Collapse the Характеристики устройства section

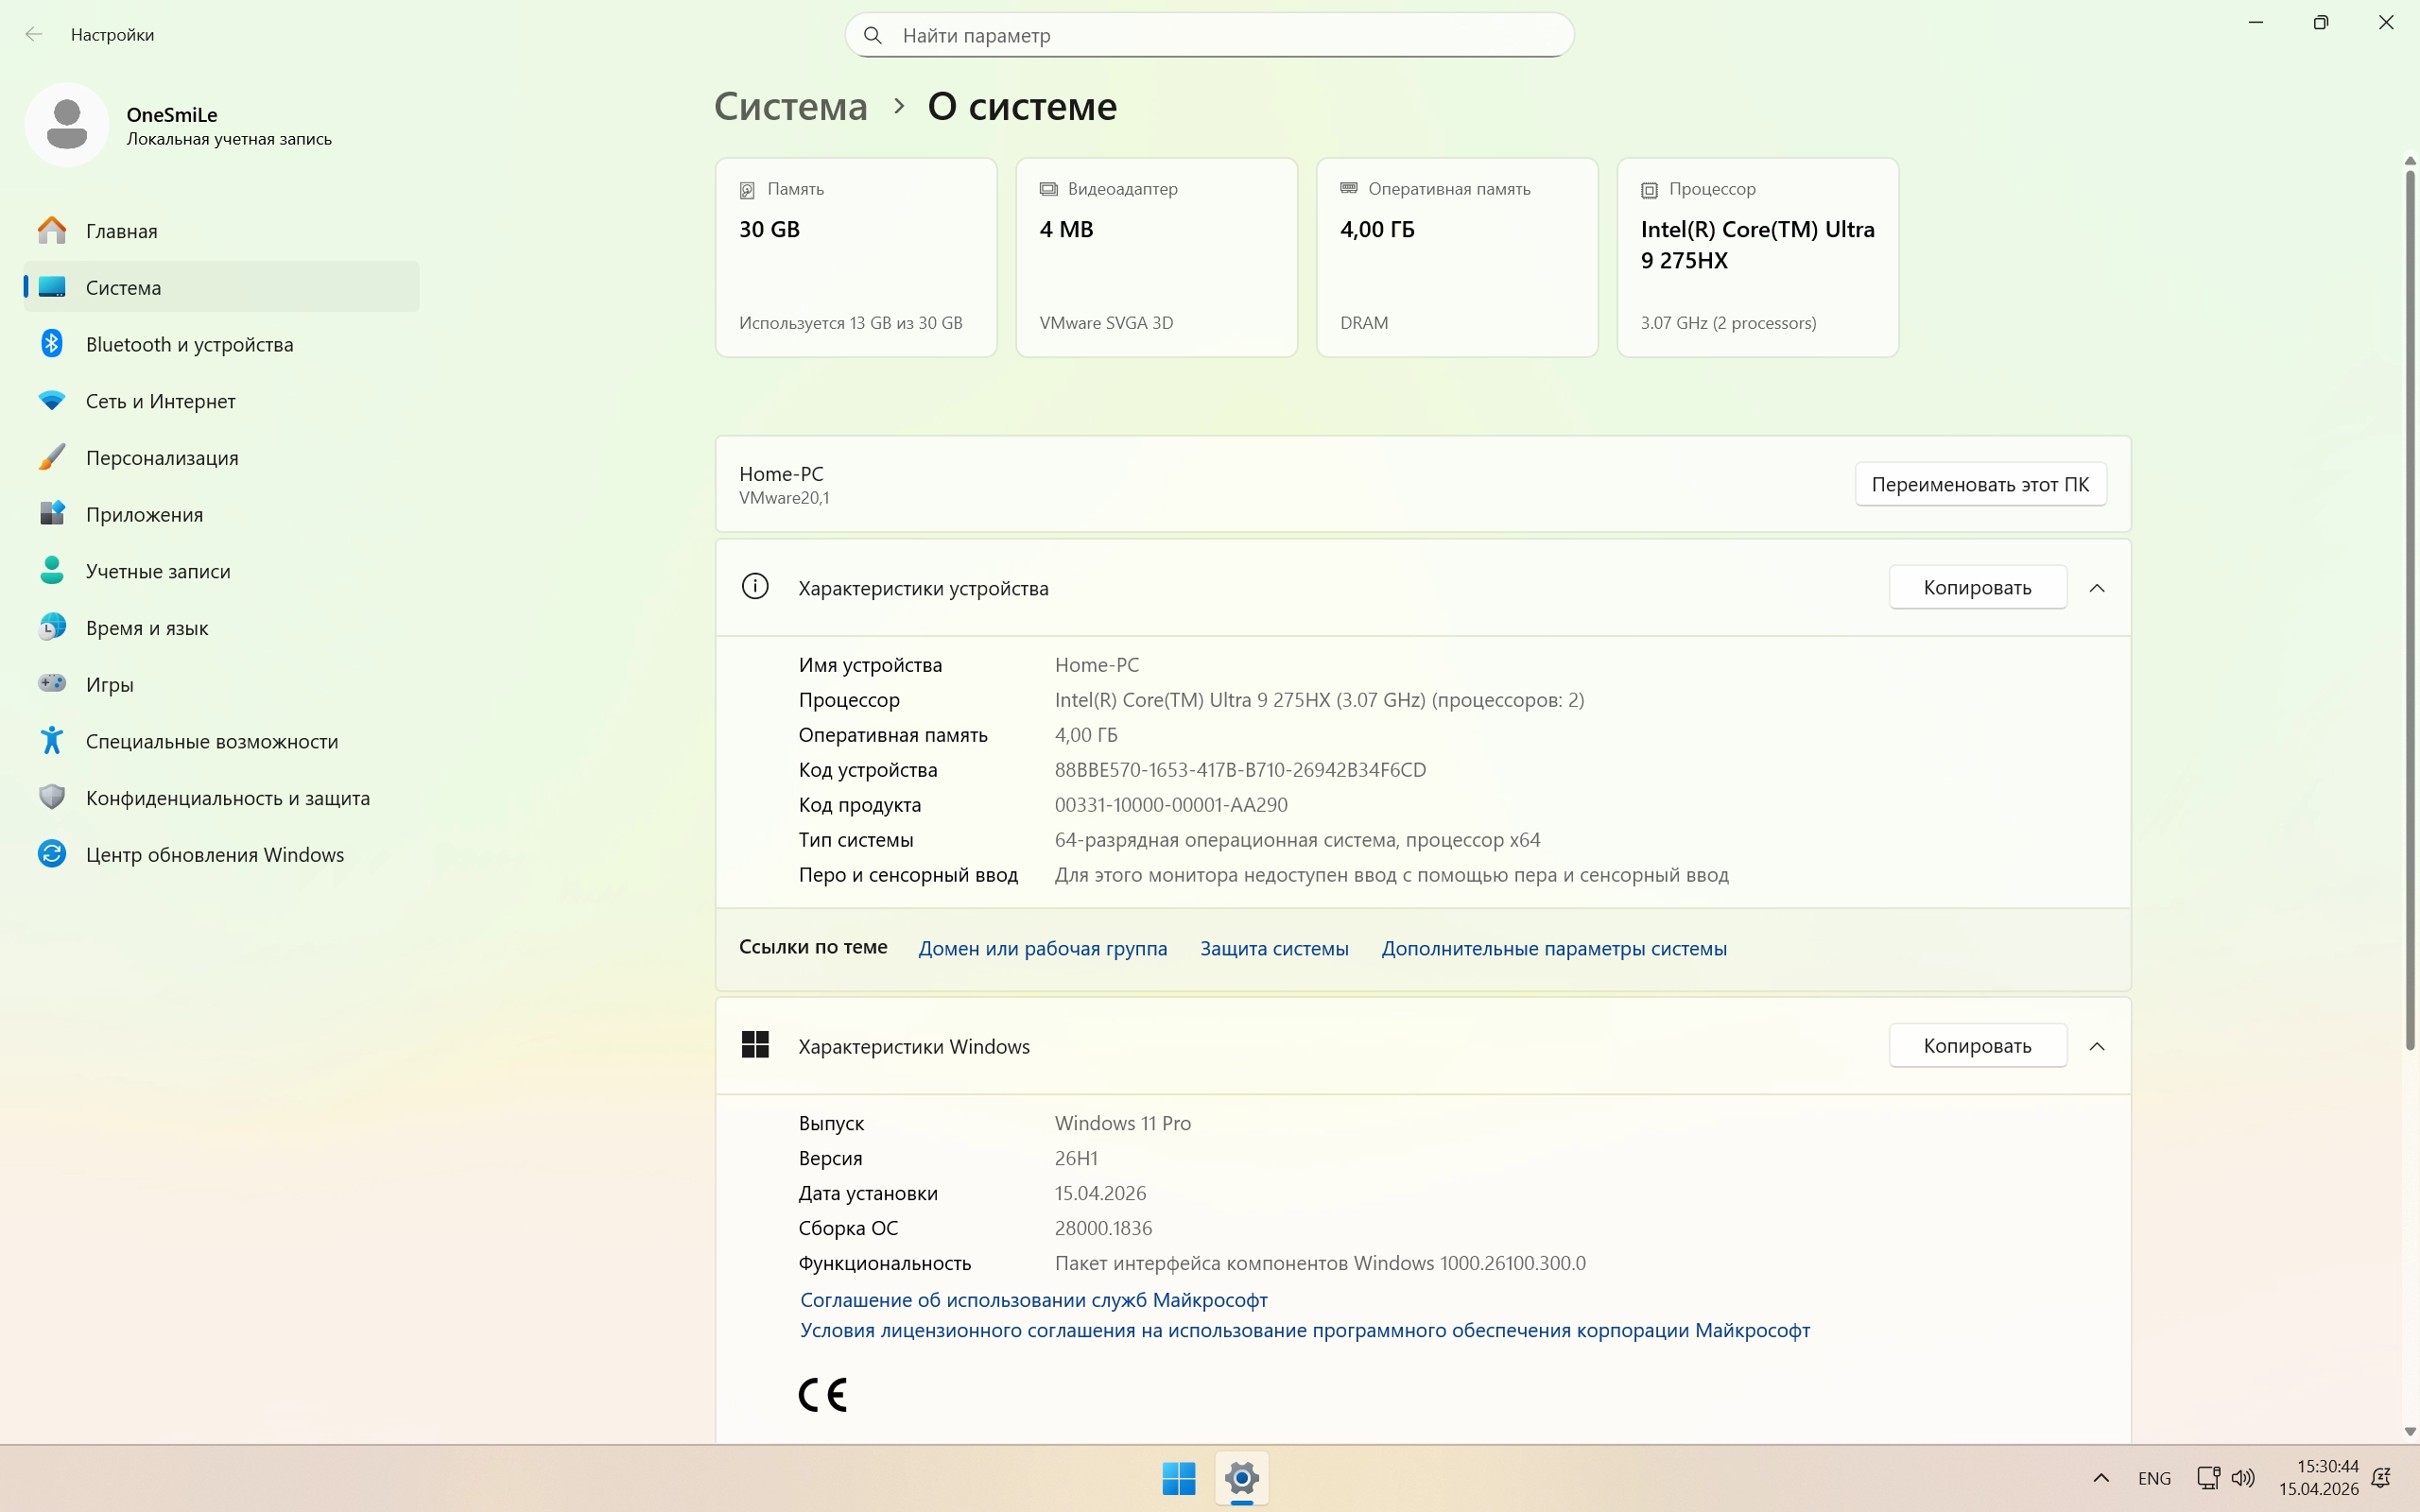tap(2097, 588)
